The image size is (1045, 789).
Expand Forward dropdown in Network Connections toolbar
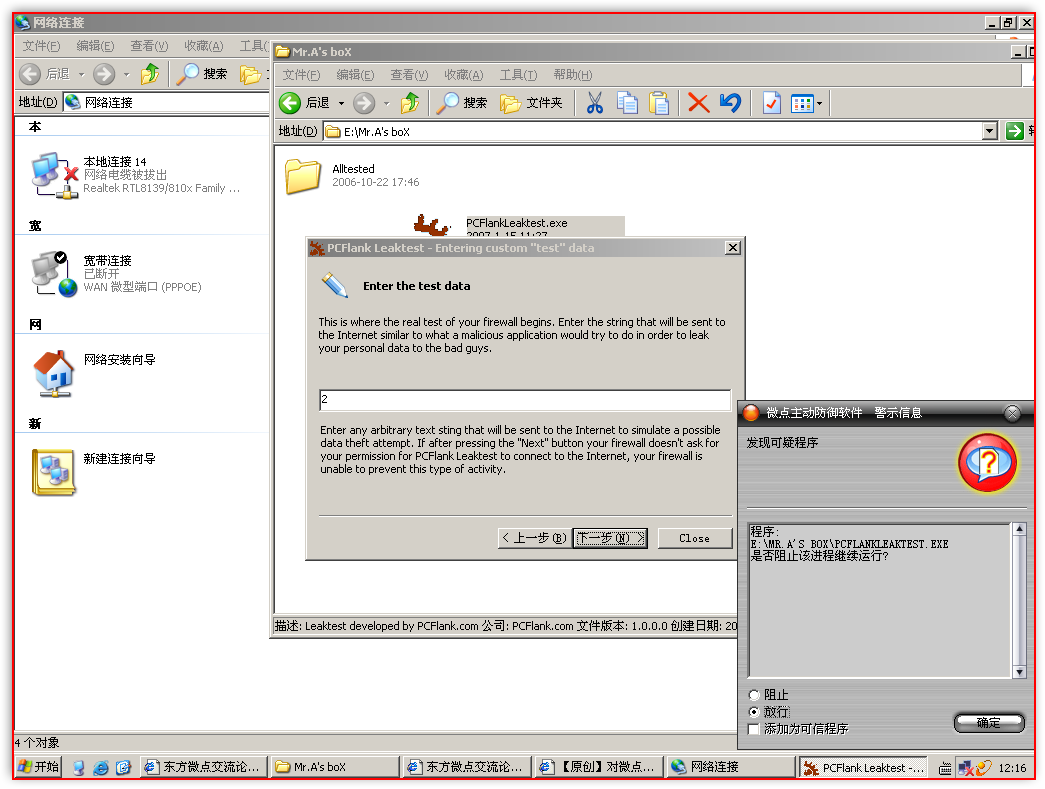(127, 74)
